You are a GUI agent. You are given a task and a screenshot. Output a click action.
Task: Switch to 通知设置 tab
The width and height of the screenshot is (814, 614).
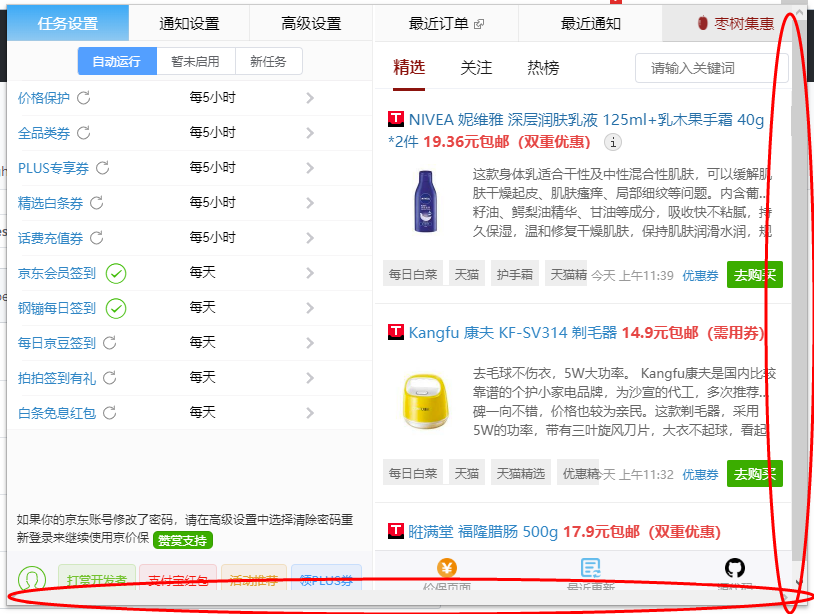pos(189,23)
